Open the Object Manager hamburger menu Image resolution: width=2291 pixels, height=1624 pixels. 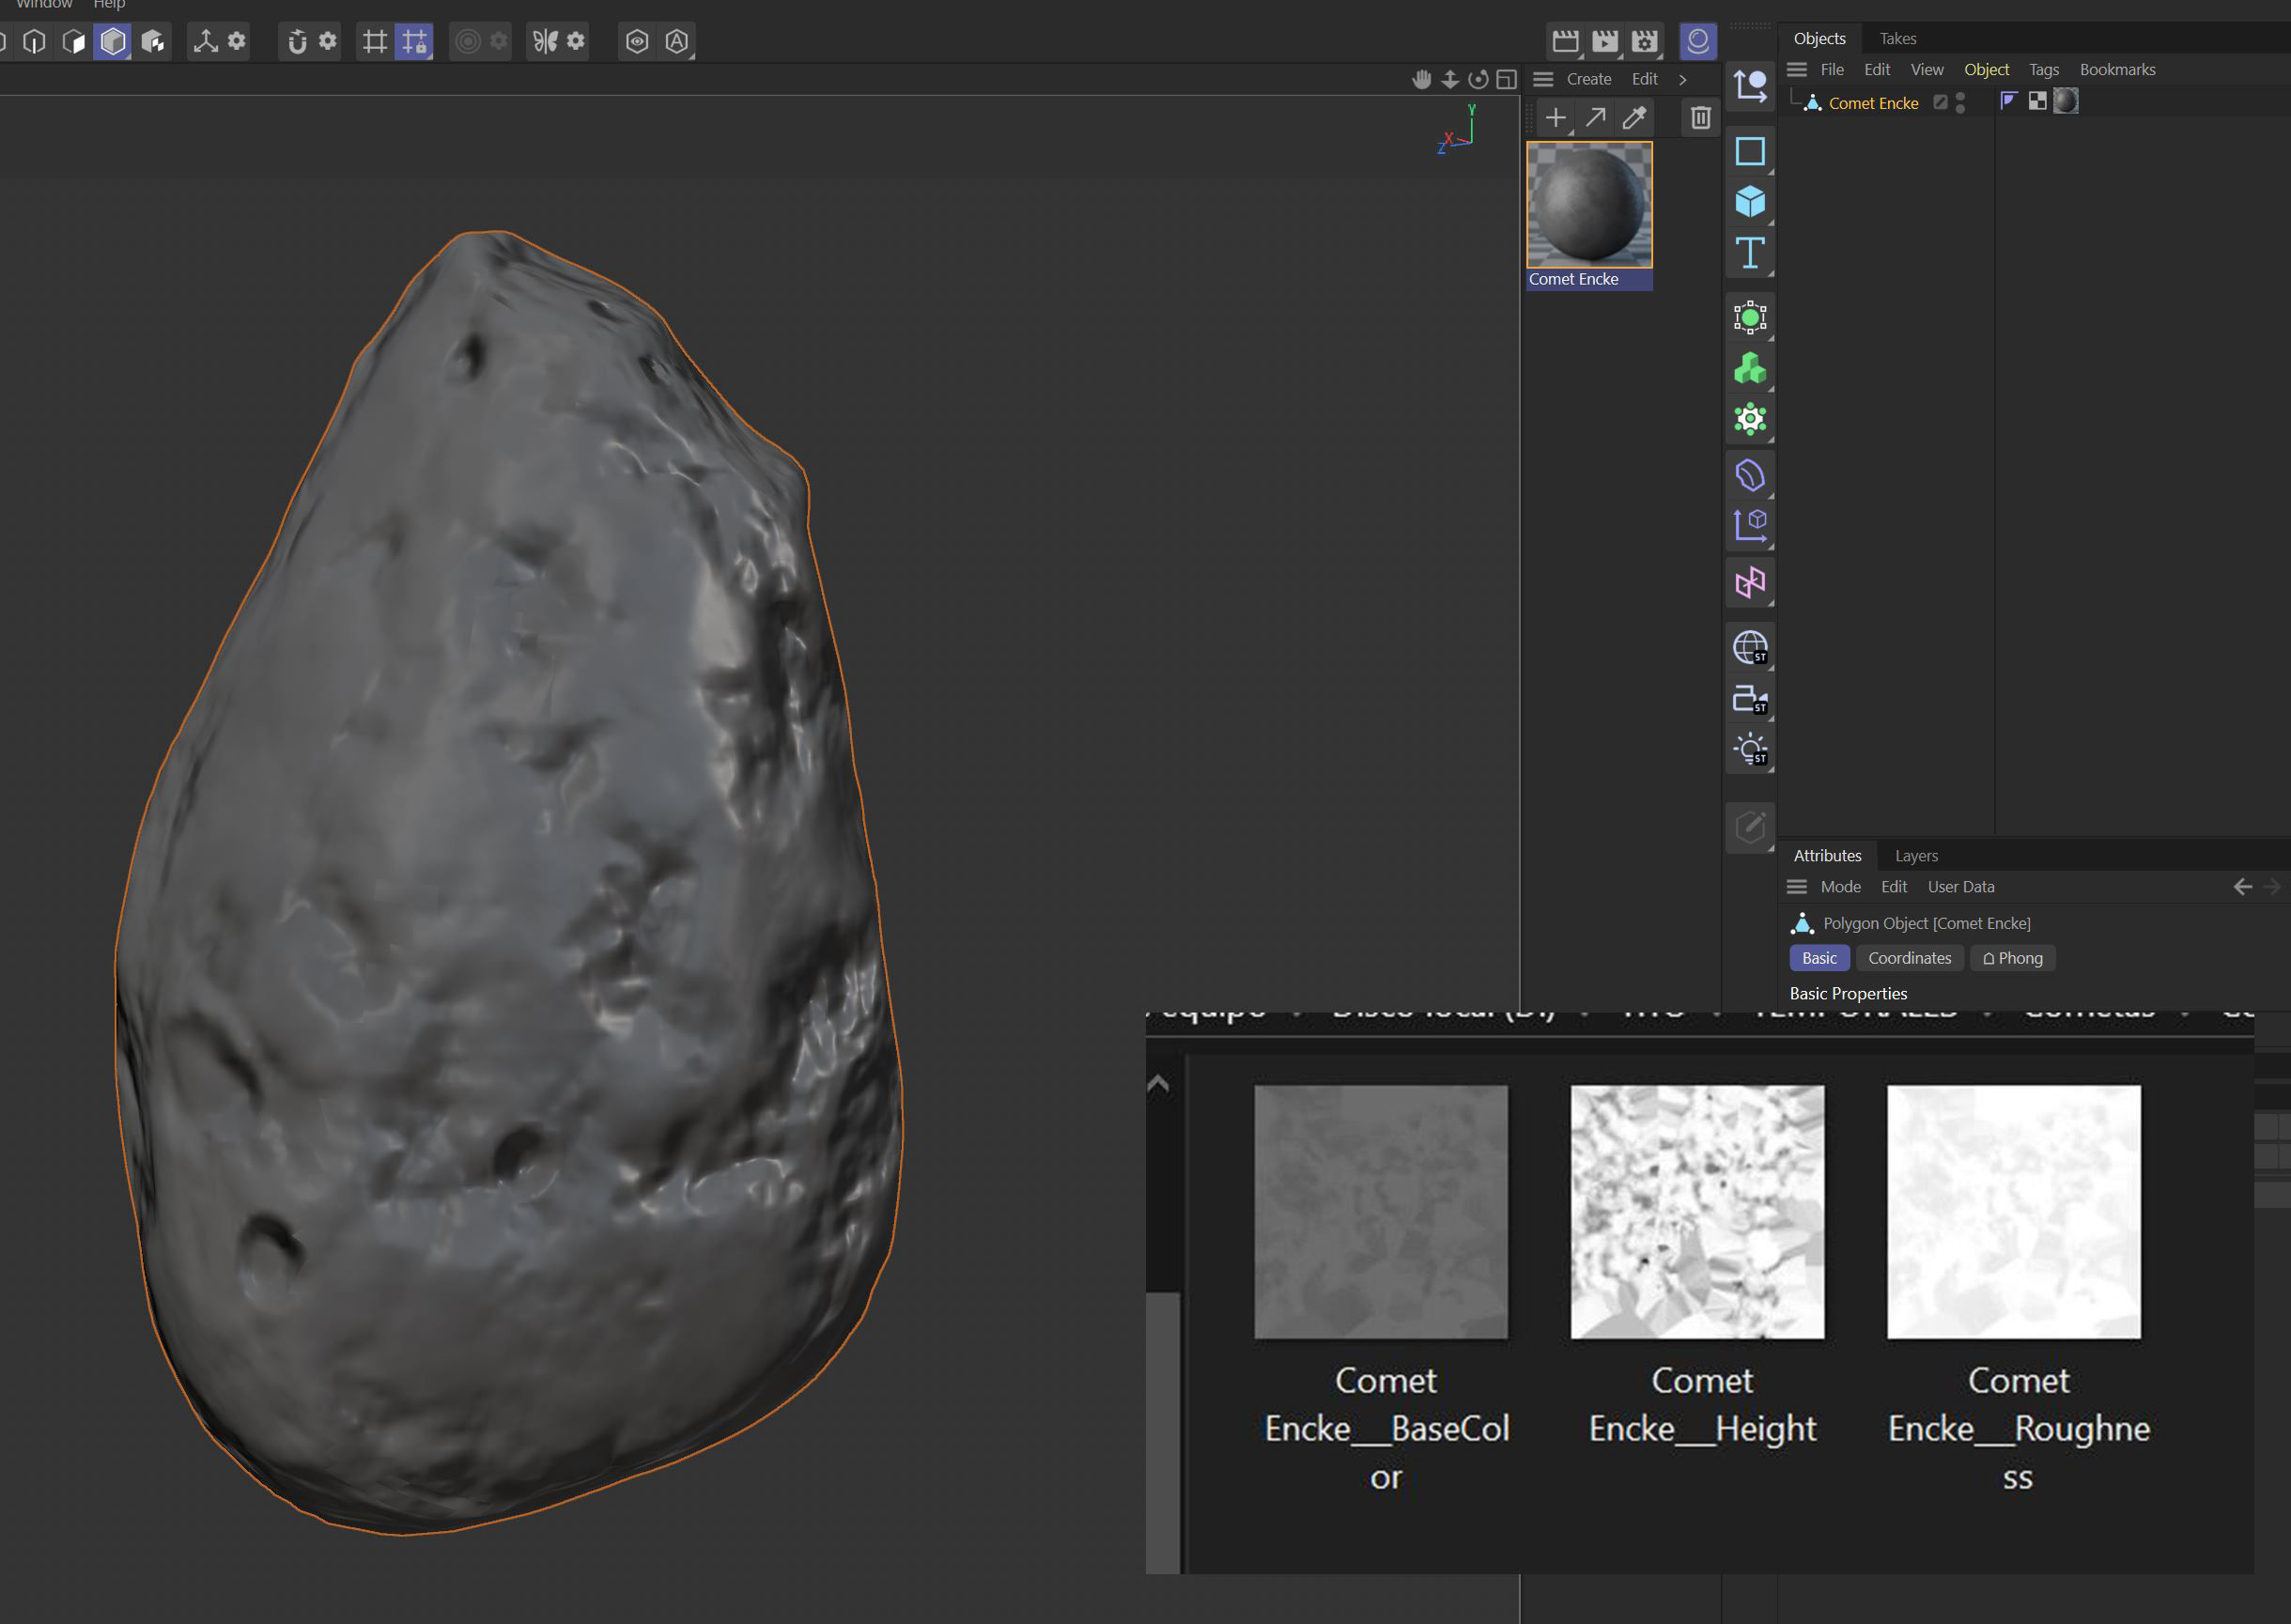(x=1796, y=69)
